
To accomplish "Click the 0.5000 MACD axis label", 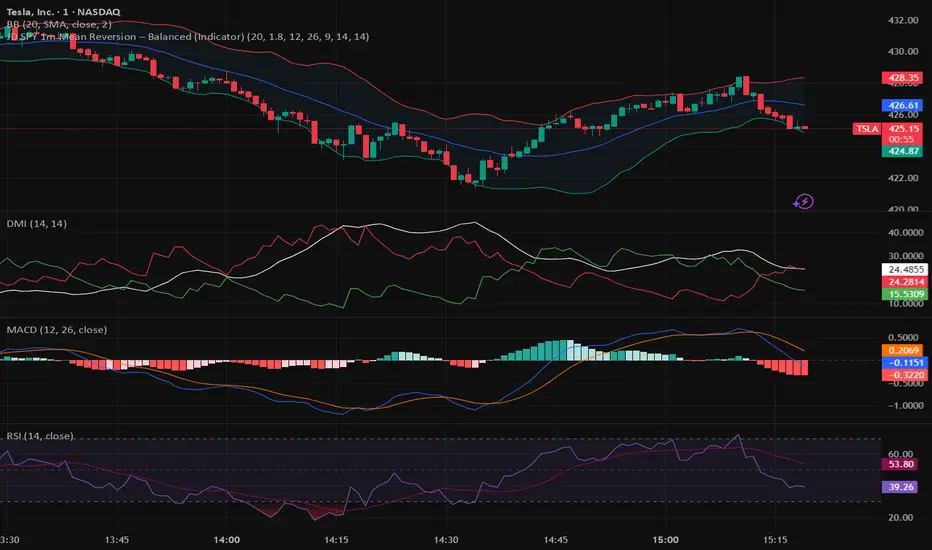I will [905, 337].
